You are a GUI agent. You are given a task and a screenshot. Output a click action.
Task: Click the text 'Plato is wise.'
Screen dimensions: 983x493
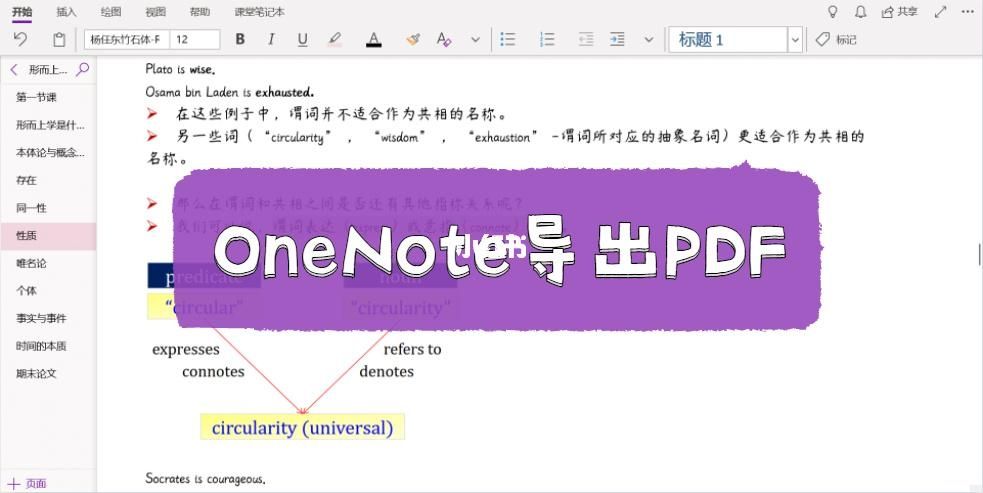coord(180,69)
